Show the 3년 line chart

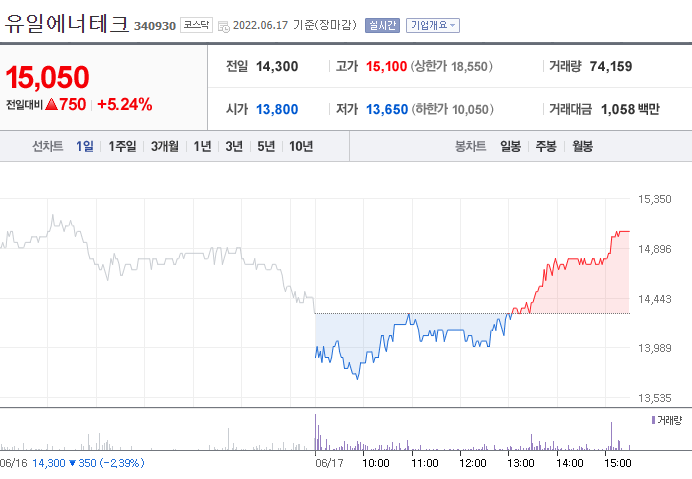pyautogui.click(x=234, y=146)
